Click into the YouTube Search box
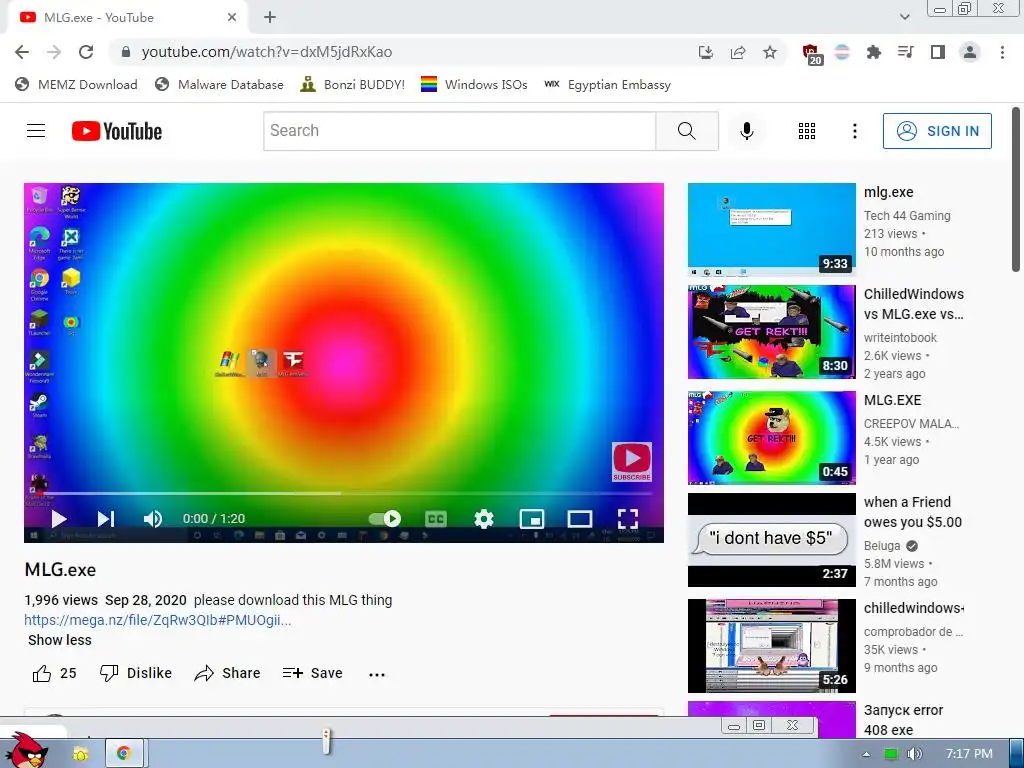Image resolution: width=1024 pixels, height=768 pixels. click(x=459, y=131)
